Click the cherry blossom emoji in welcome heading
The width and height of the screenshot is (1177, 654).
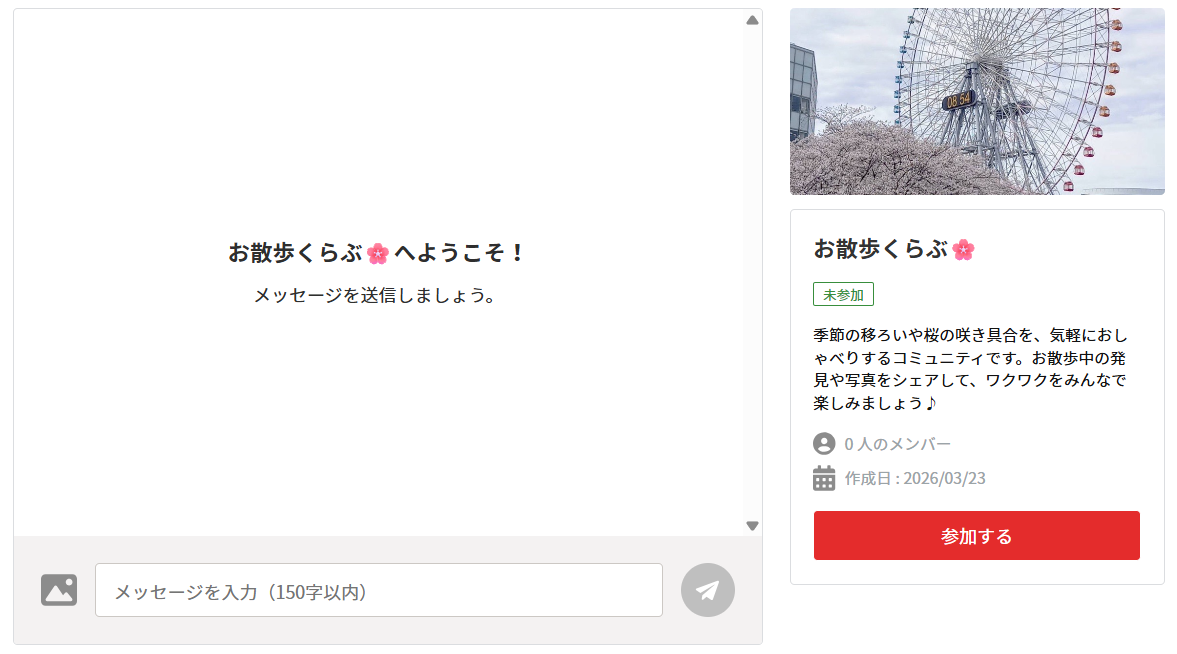378,253
